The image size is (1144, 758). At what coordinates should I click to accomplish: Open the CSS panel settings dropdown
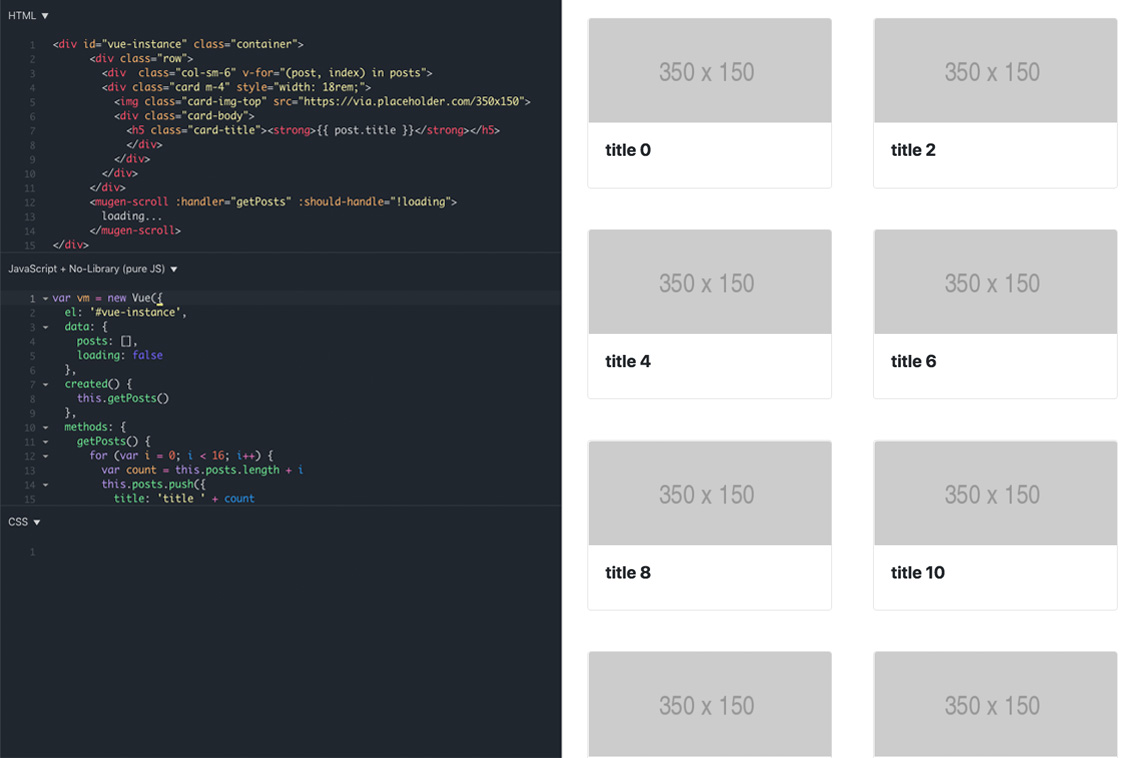(x=24, y=522)
